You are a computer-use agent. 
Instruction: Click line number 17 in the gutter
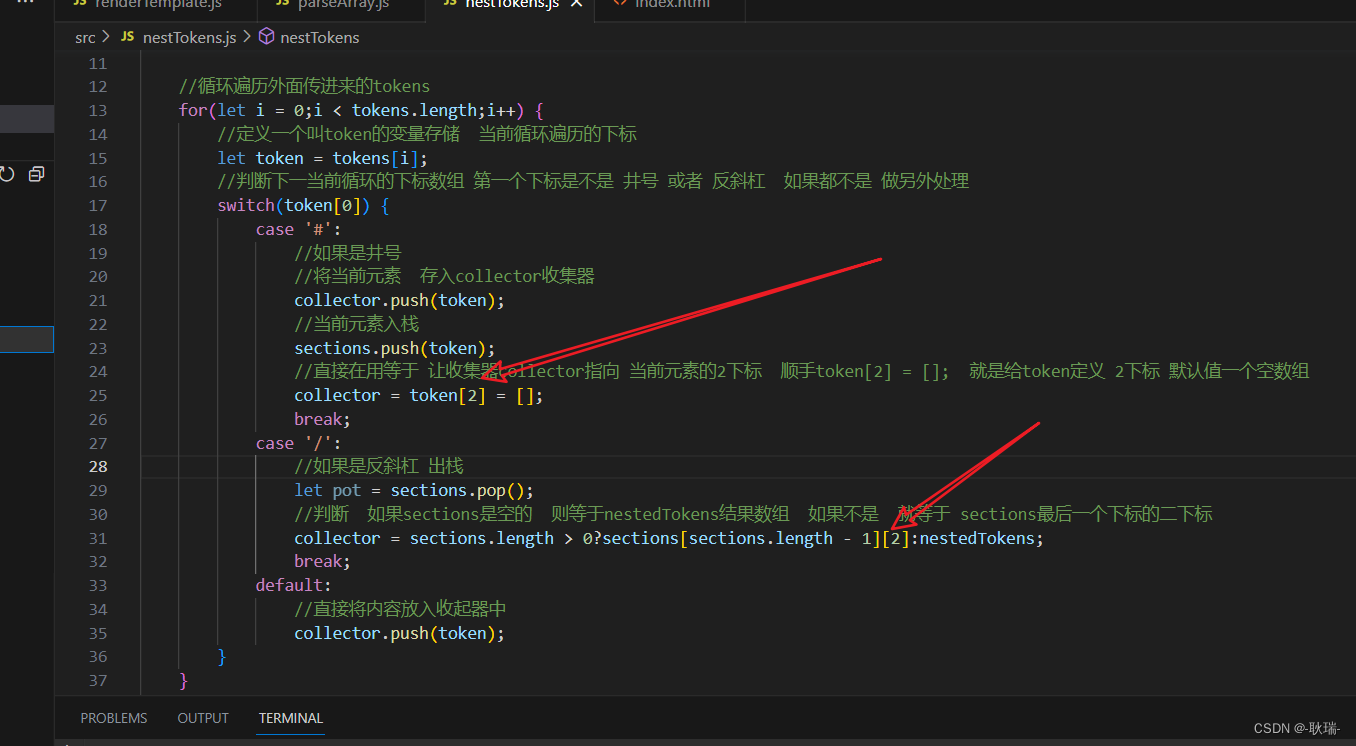[x=98, y=206]
